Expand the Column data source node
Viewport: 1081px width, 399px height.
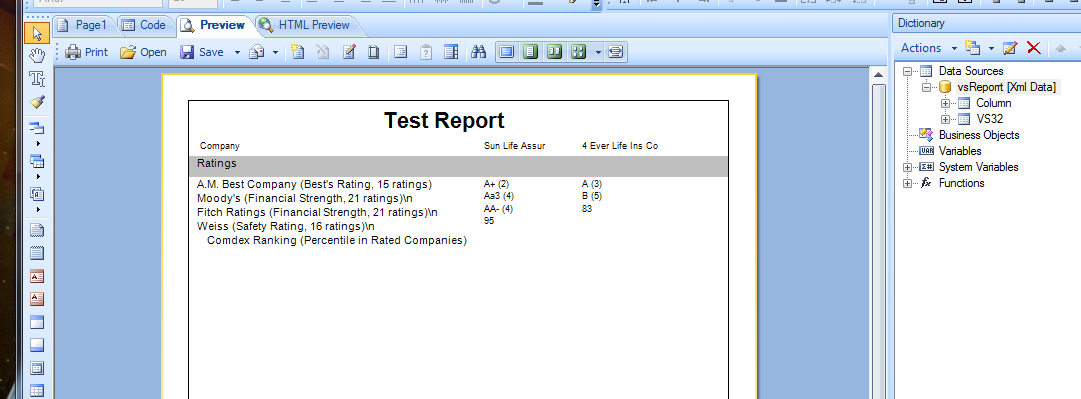[946, 103]
